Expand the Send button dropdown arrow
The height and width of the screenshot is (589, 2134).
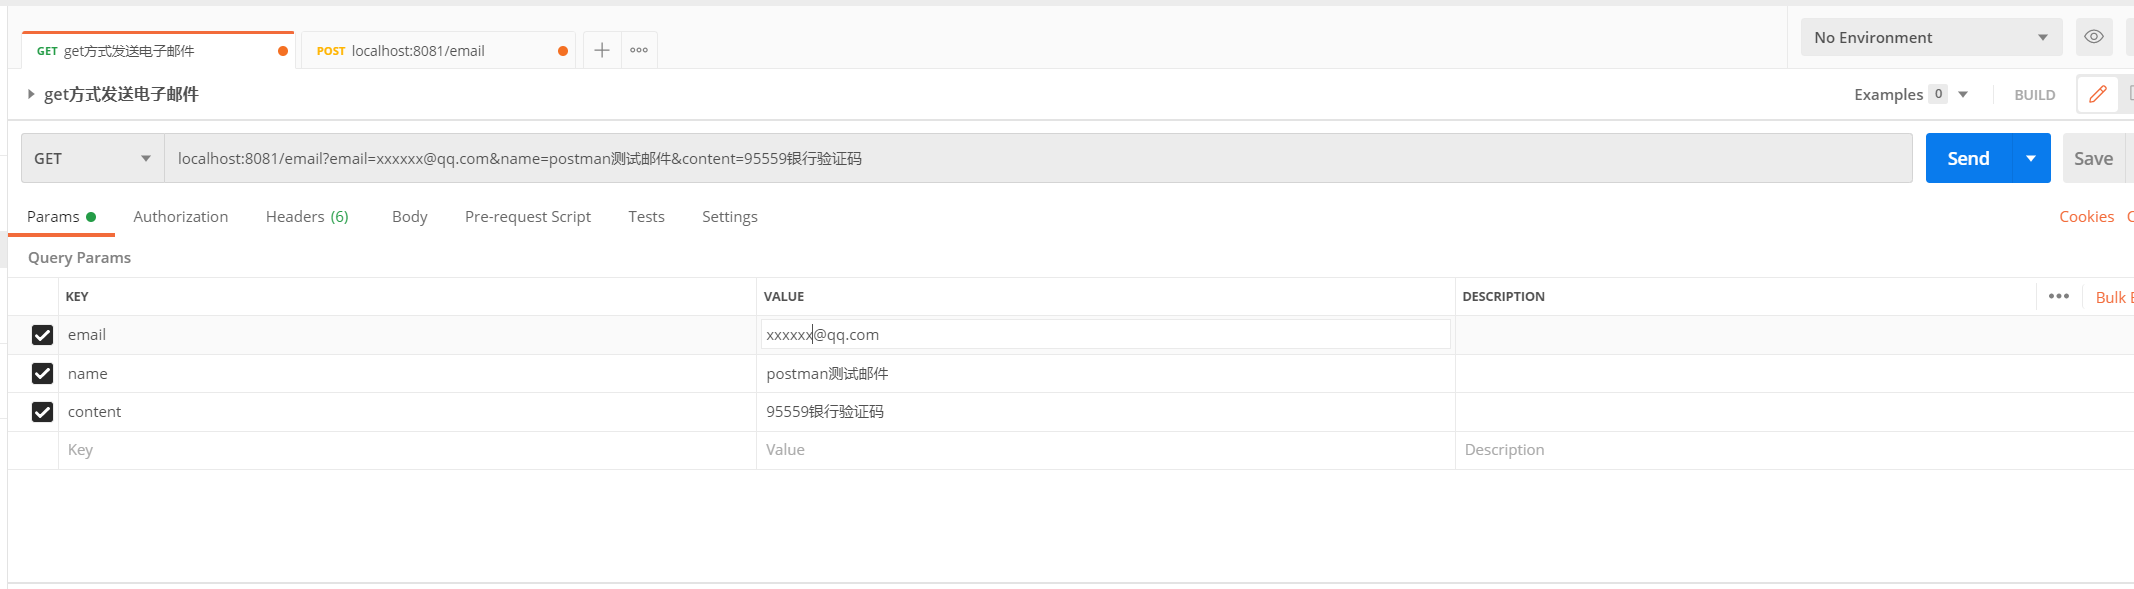click(2031, 158)
